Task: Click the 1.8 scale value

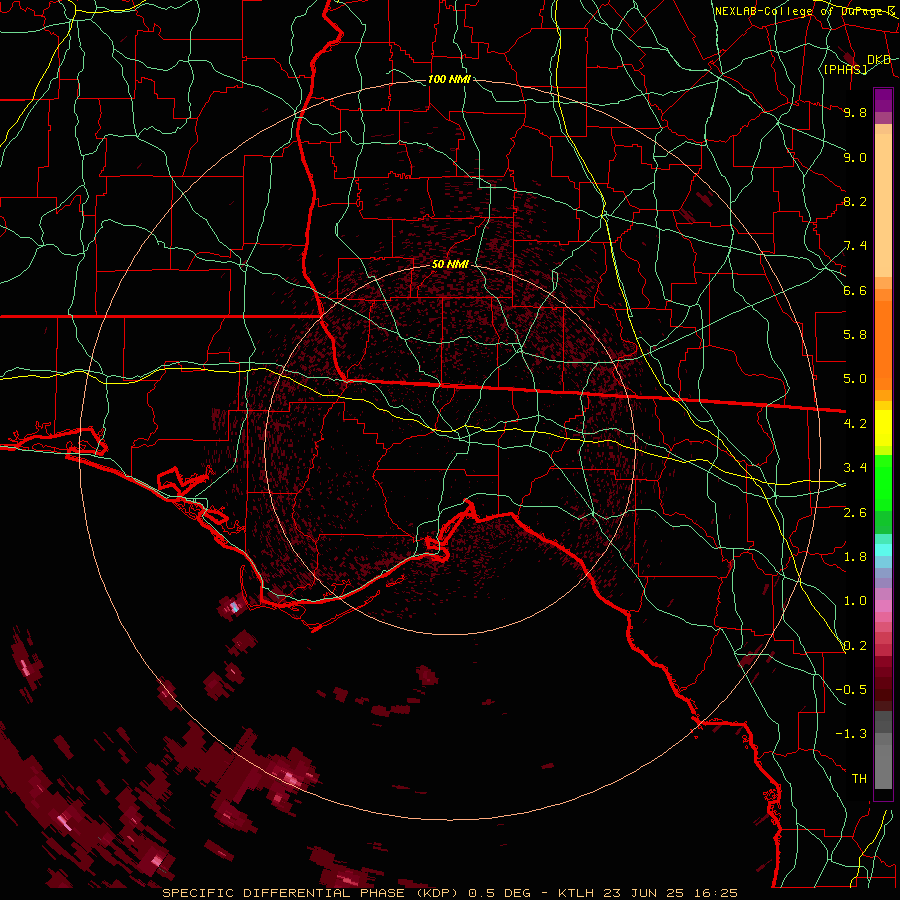Action: [855, 557]
